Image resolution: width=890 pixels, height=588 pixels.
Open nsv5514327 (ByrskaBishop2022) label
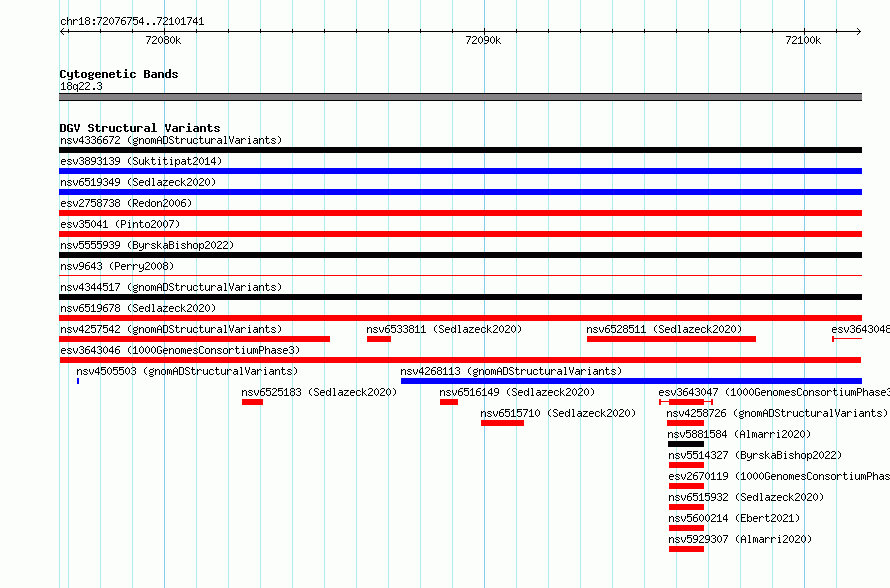tap(755, 455)
